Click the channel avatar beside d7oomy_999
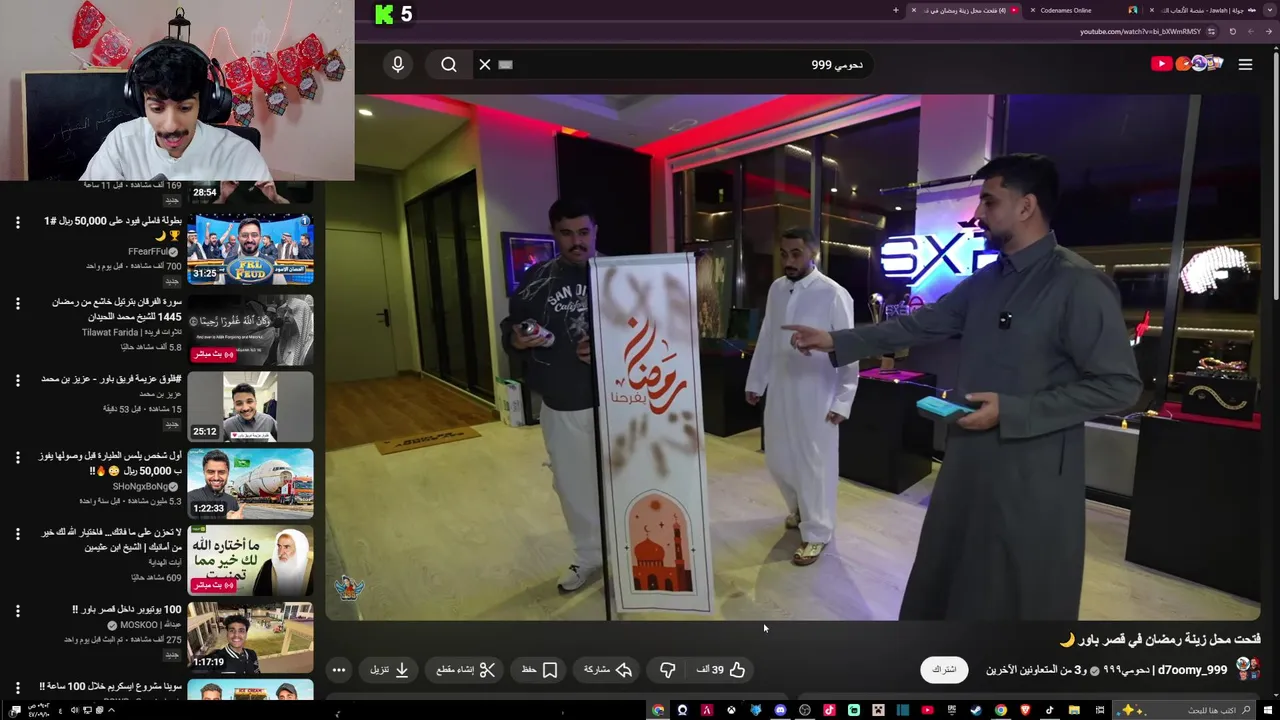This screenshot has width=1280, height=720. (1247, 669)
